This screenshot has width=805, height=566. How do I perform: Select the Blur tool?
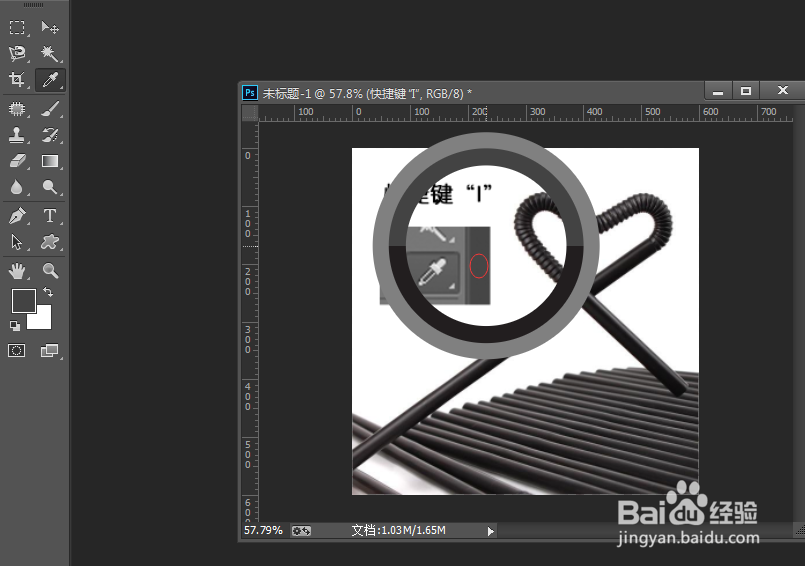(17, 187)
